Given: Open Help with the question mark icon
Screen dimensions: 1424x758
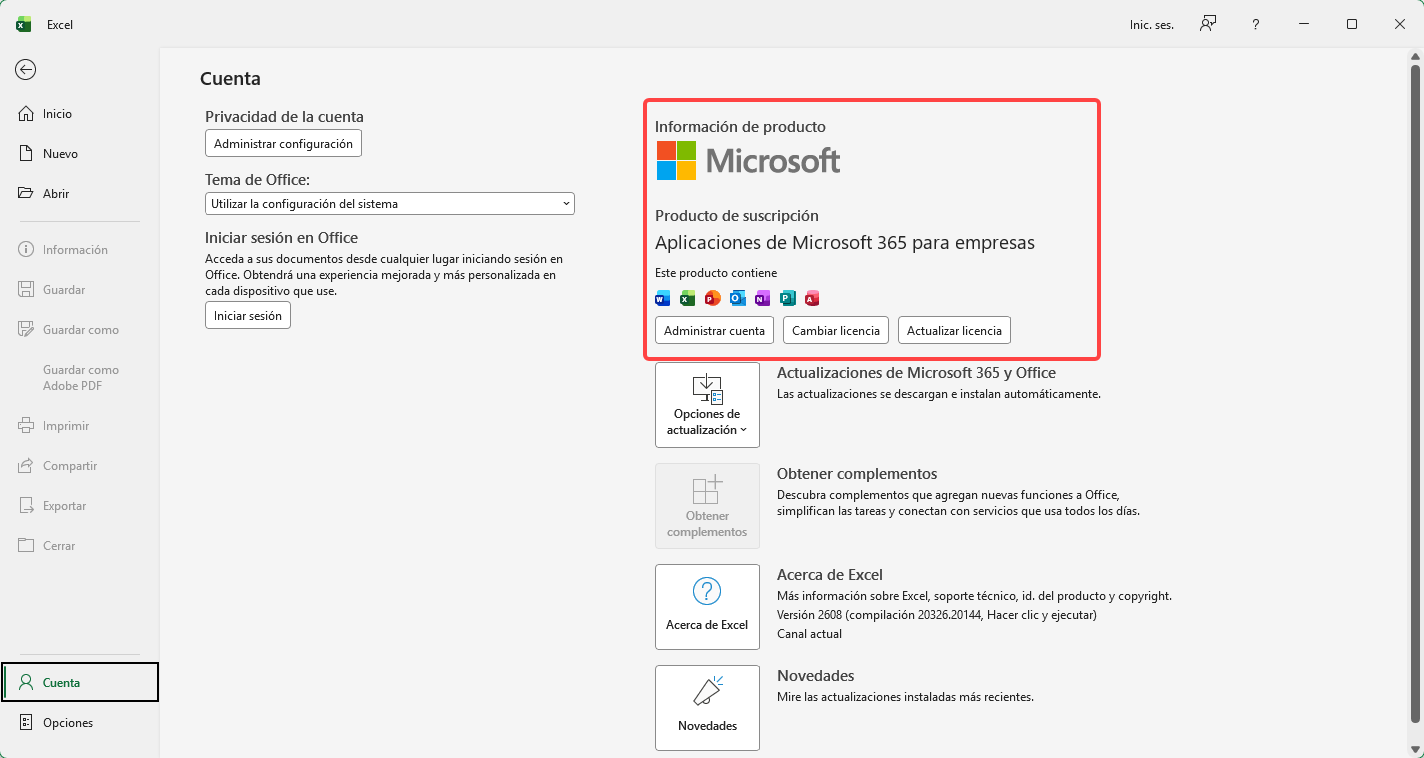Looking at the screenshot, I should (1256, 24).
